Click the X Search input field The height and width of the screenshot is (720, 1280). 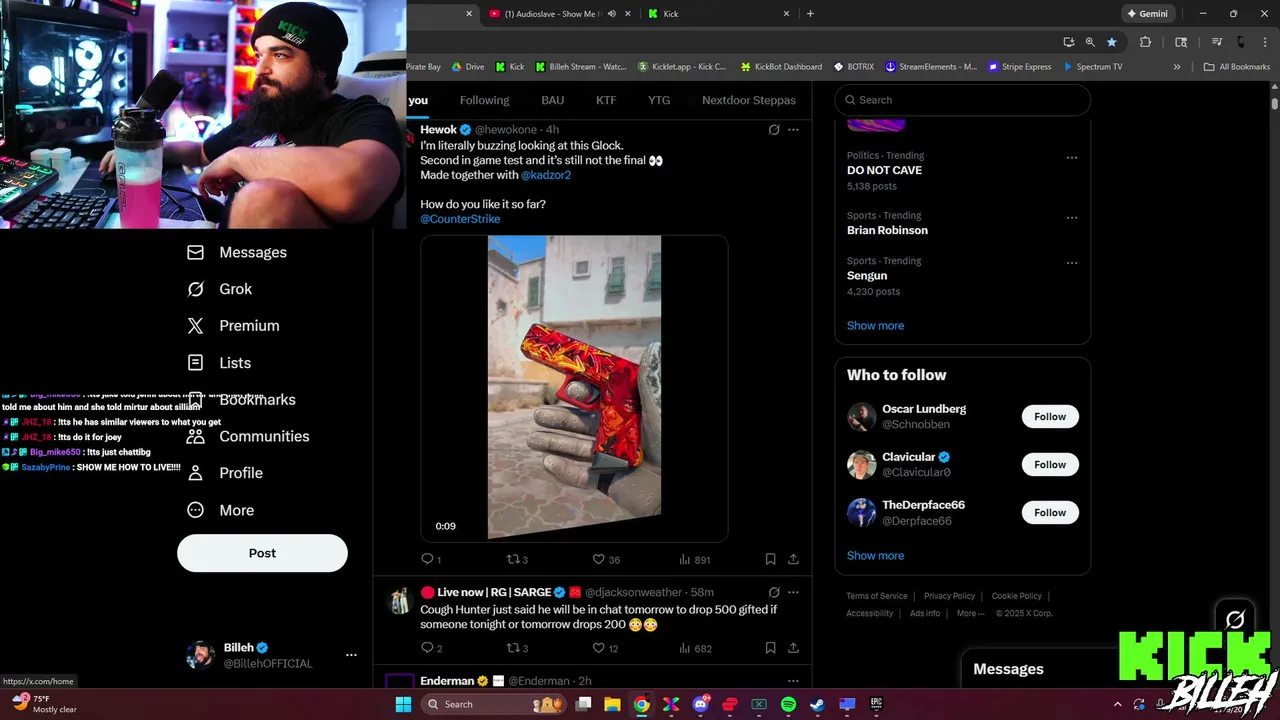pyautogui.click(x=962, y=100)
